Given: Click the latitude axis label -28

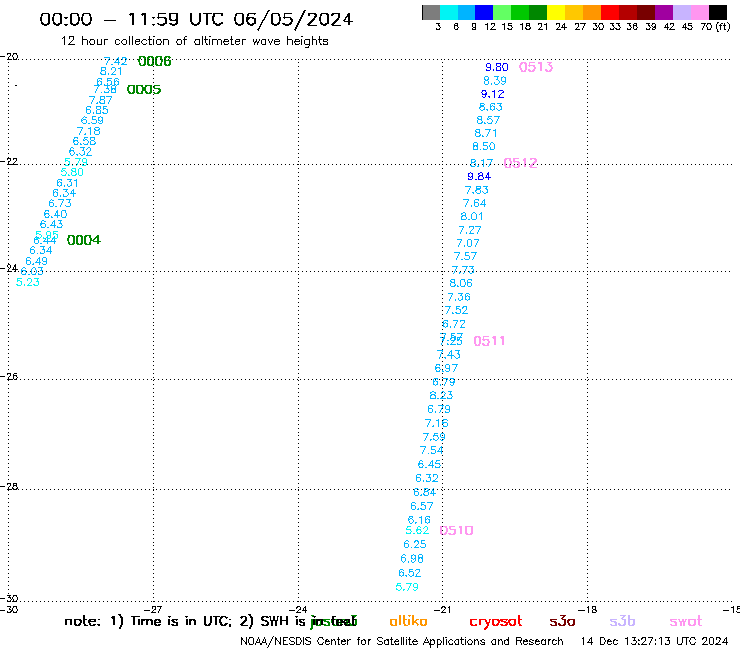Looking at the screenshot, I should pos(9,486).
